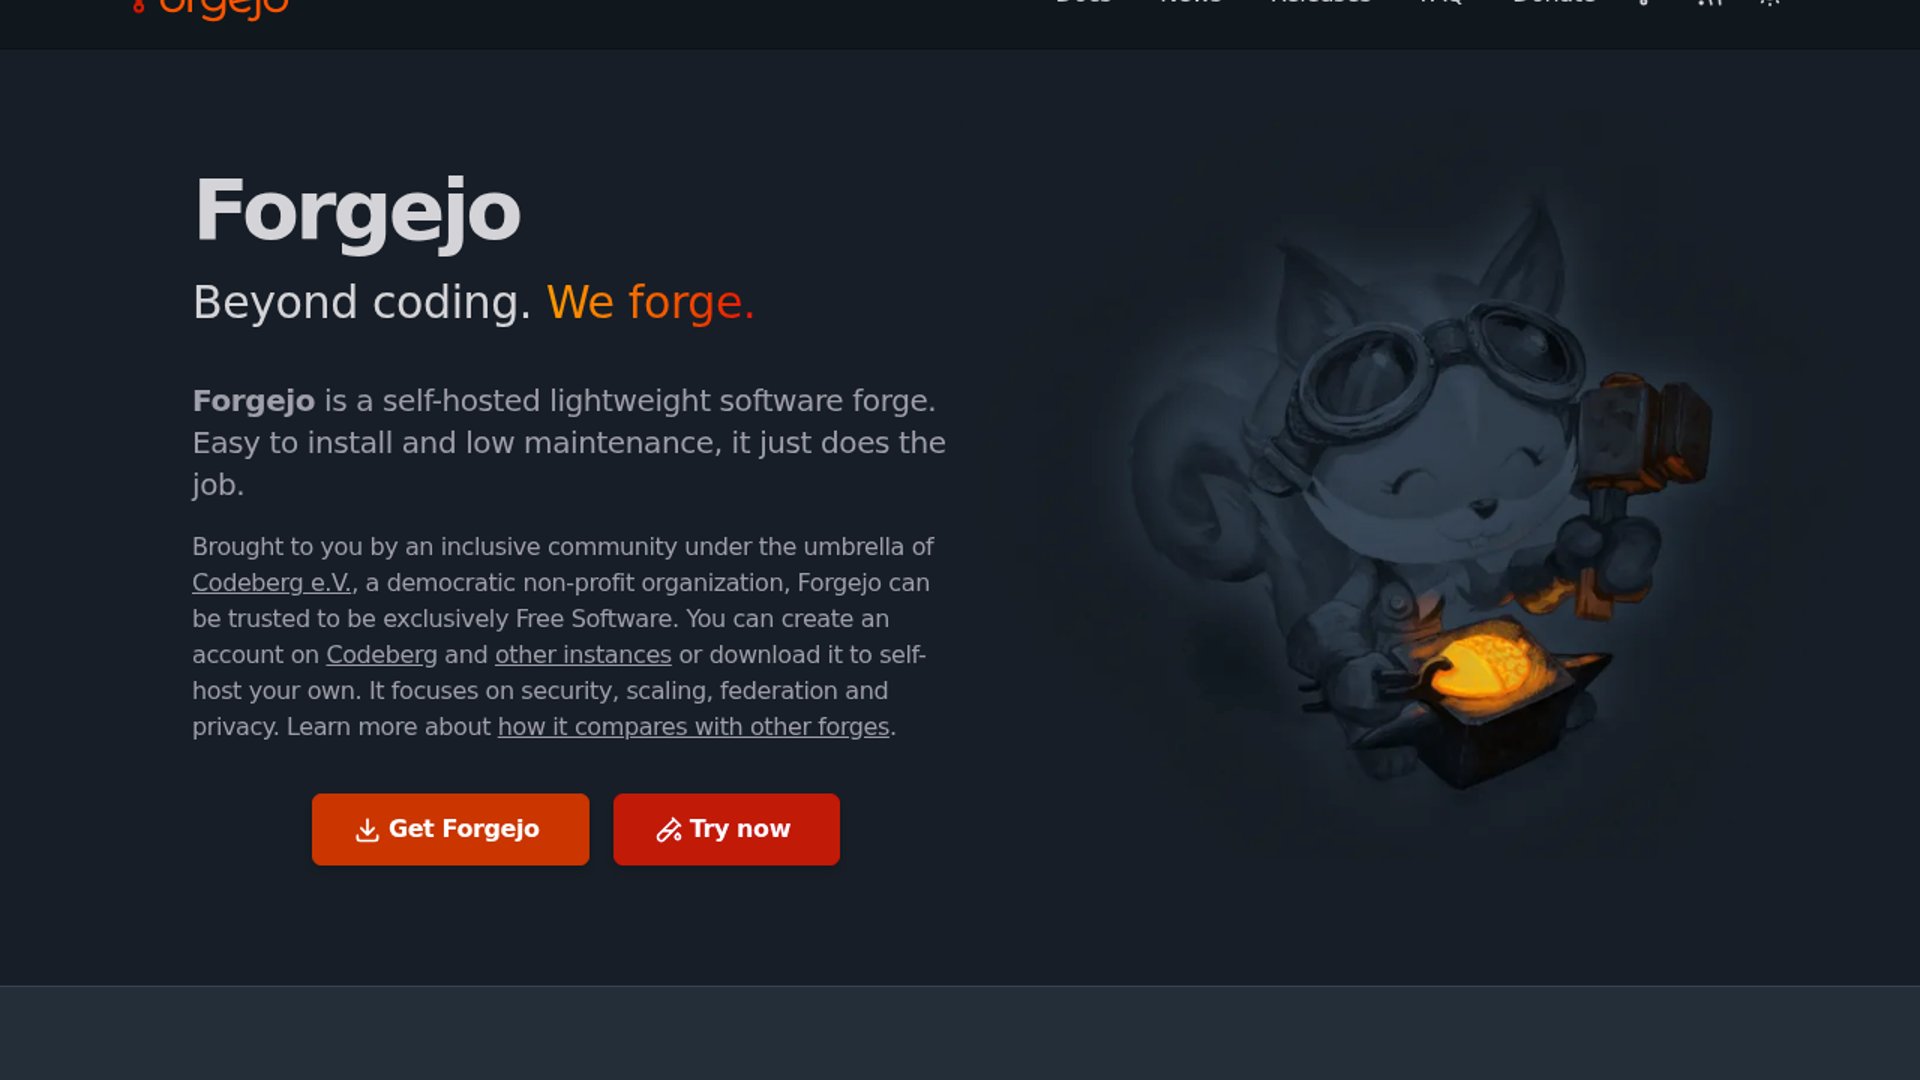Screen dimensions: 1920x1080
Task: Click the download icon in Get Forgejo
Action: pyautogui.click(x=367, y=830)
